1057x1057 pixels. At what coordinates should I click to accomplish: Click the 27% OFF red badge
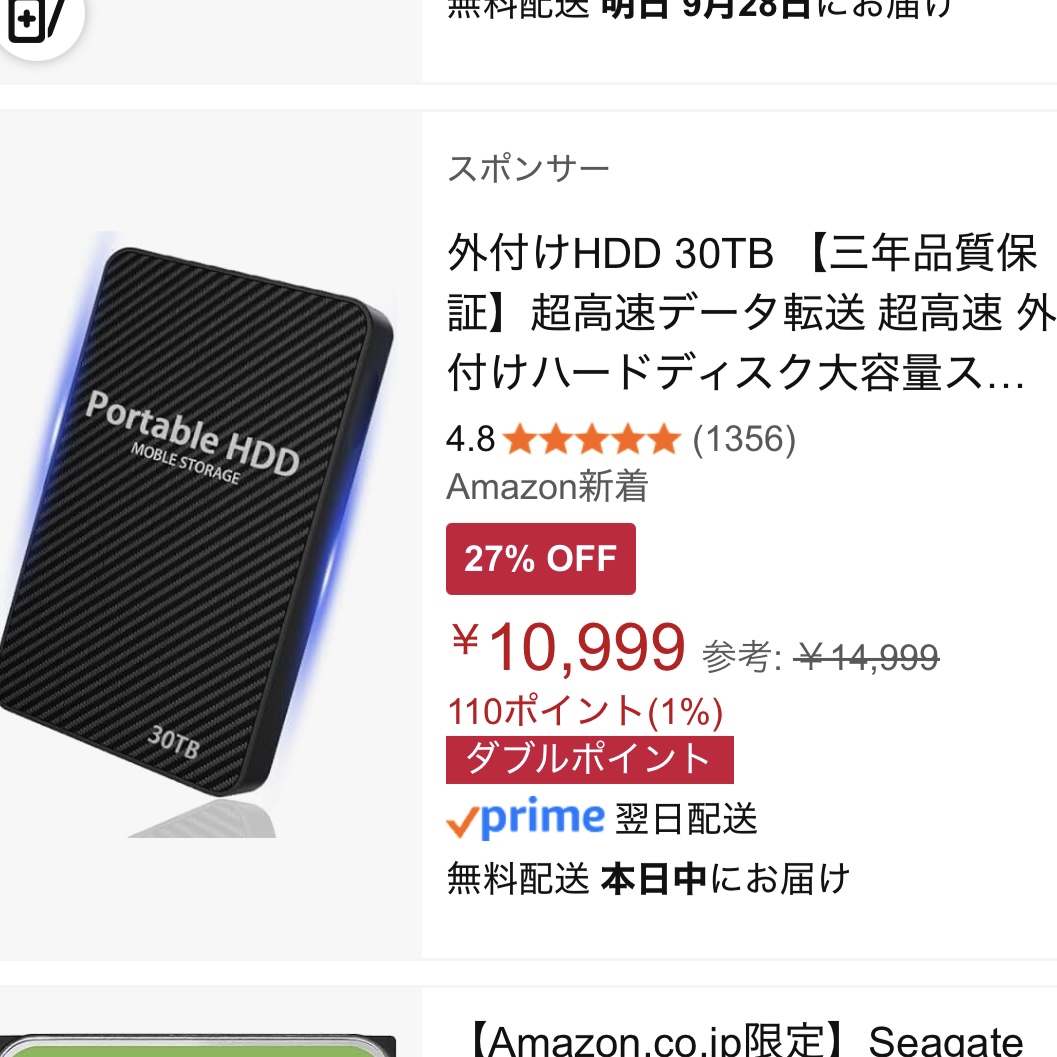click(x=541, y=559)
